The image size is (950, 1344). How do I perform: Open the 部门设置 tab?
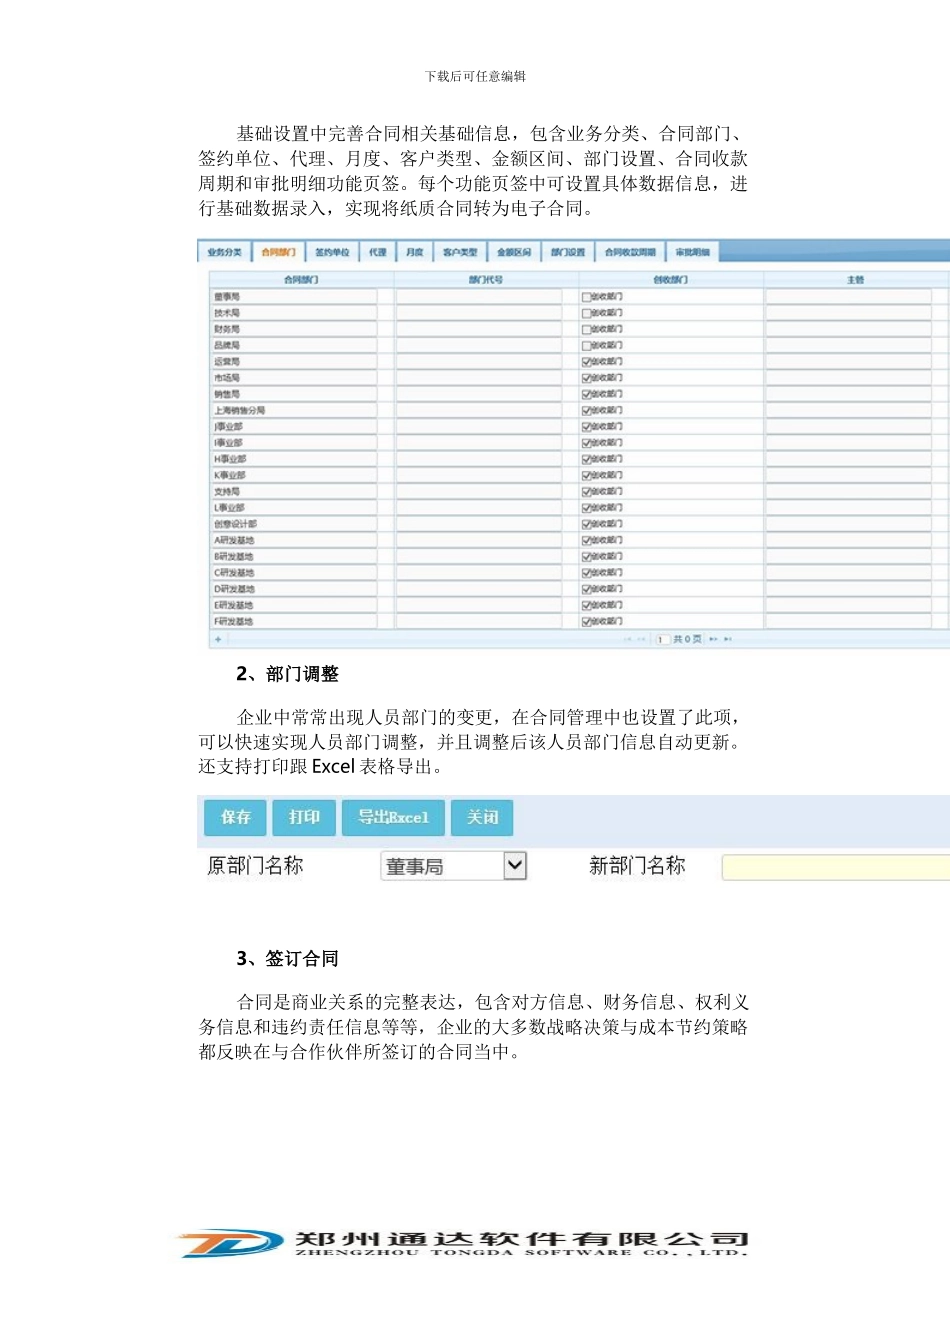point(568,252)
